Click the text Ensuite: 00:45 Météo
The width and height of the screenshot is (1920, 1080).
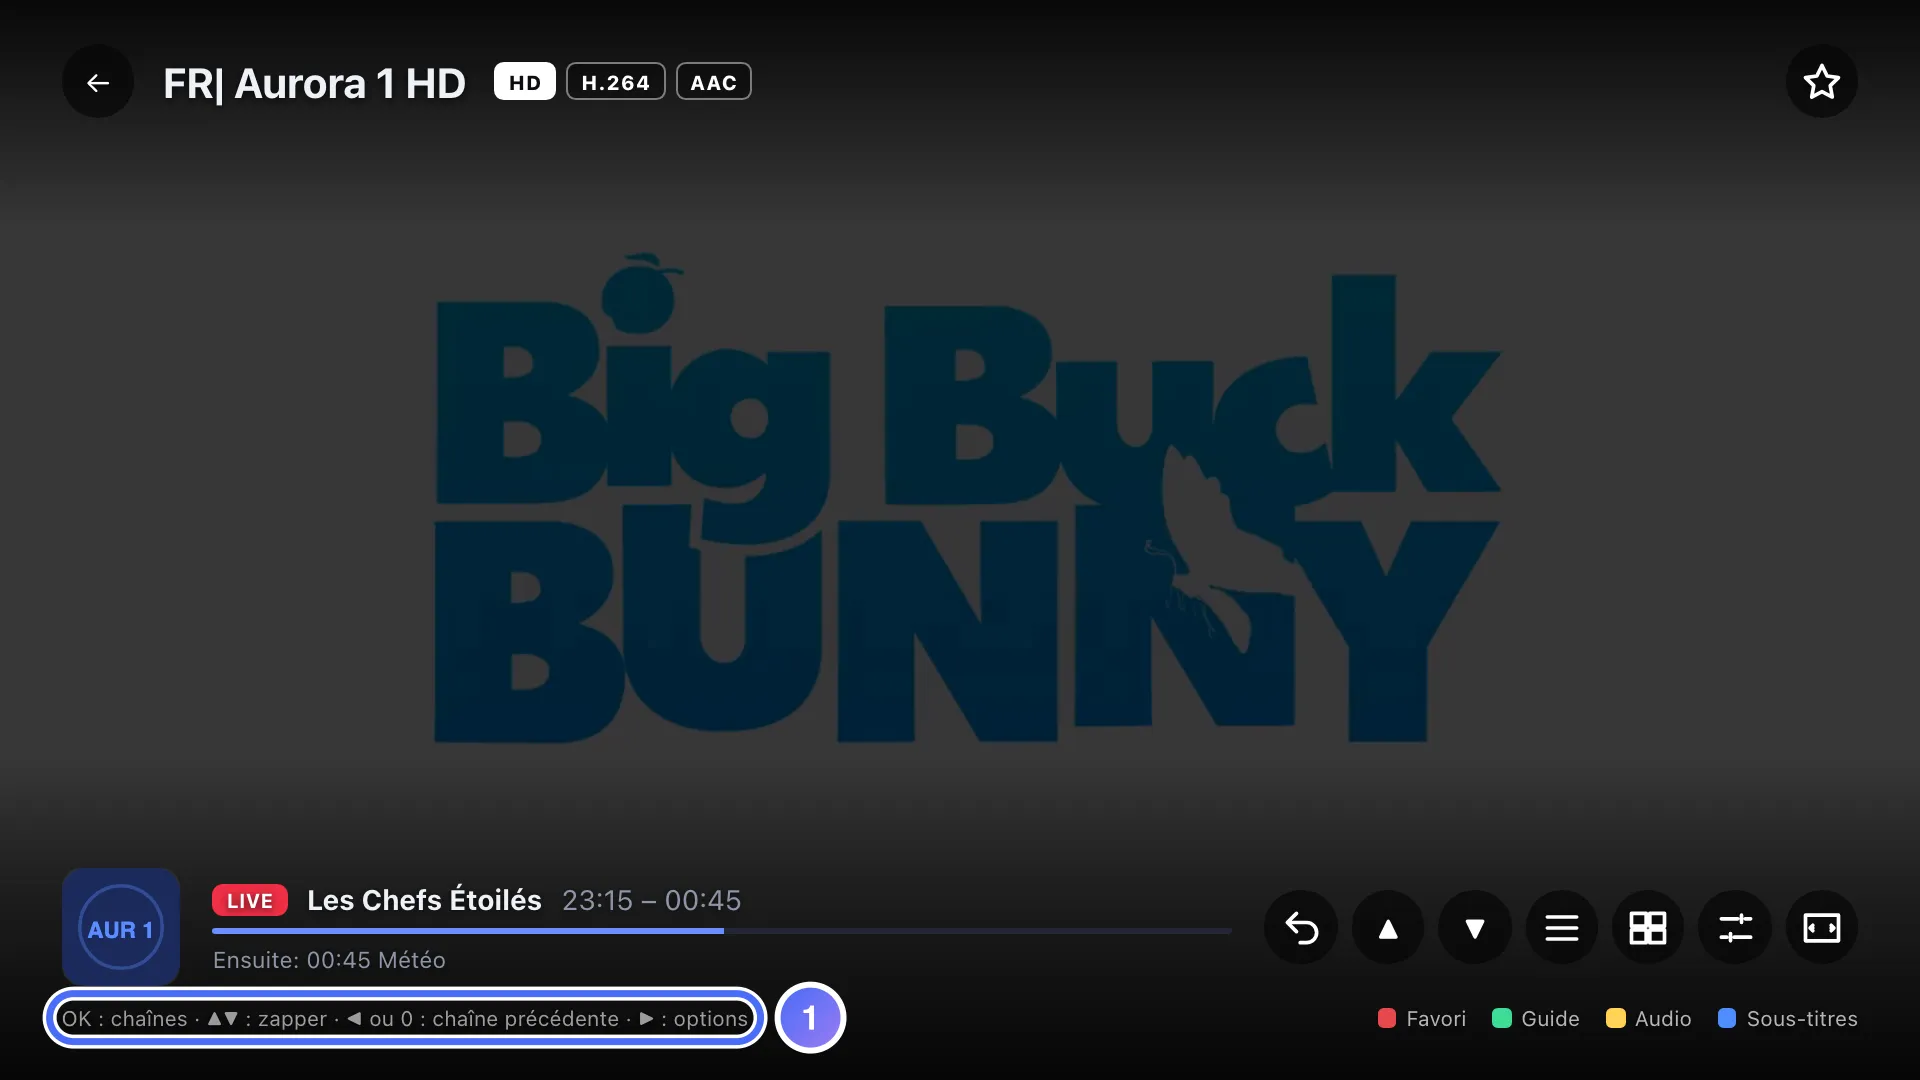click(329, 960)
